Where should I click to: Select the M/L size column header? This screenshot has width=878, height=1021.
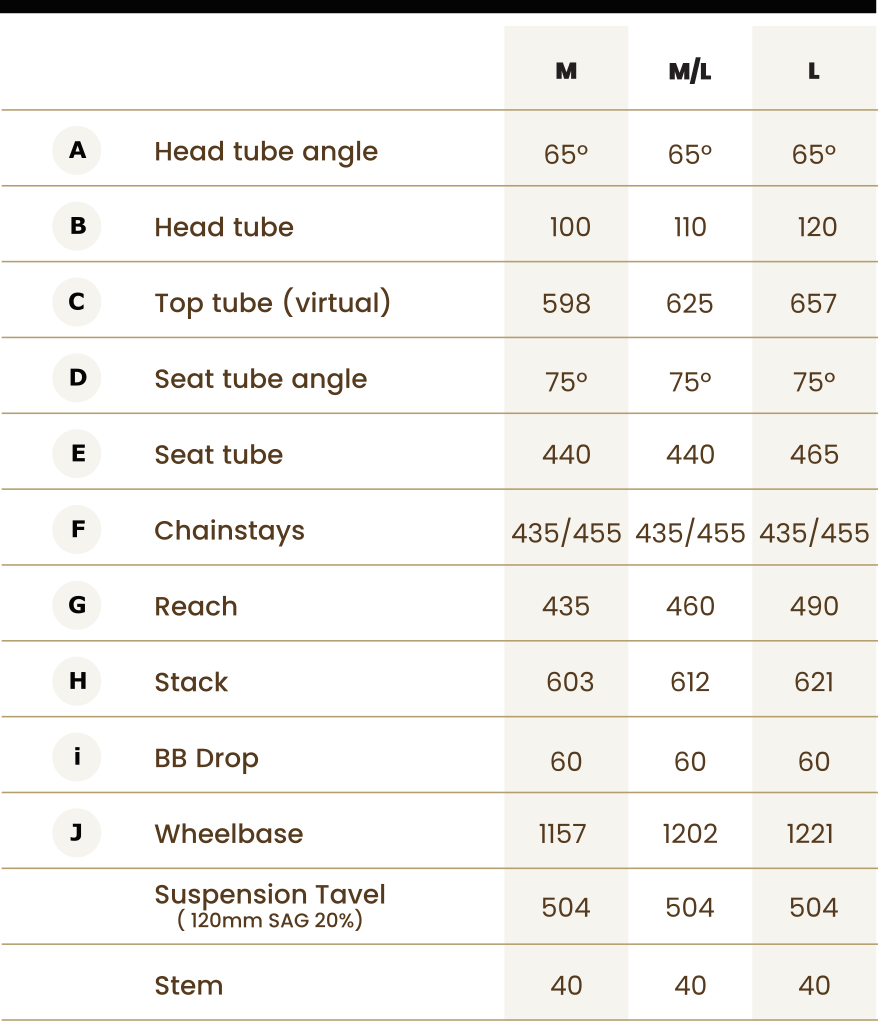pyautogui.click(x=690, y=70)
